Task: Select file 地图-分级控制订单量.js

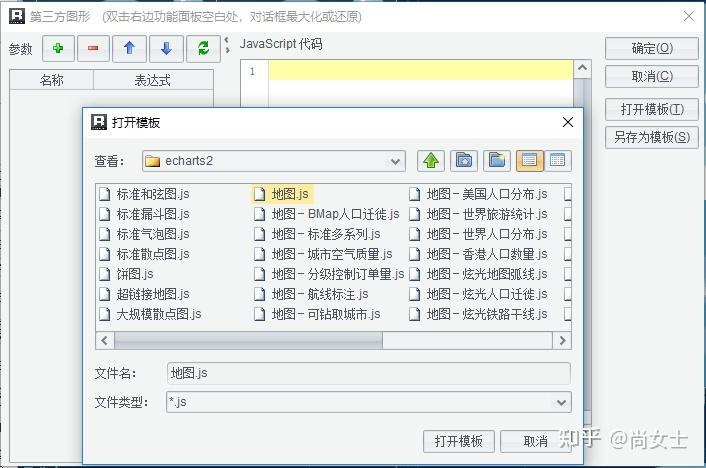Action: 329,274
